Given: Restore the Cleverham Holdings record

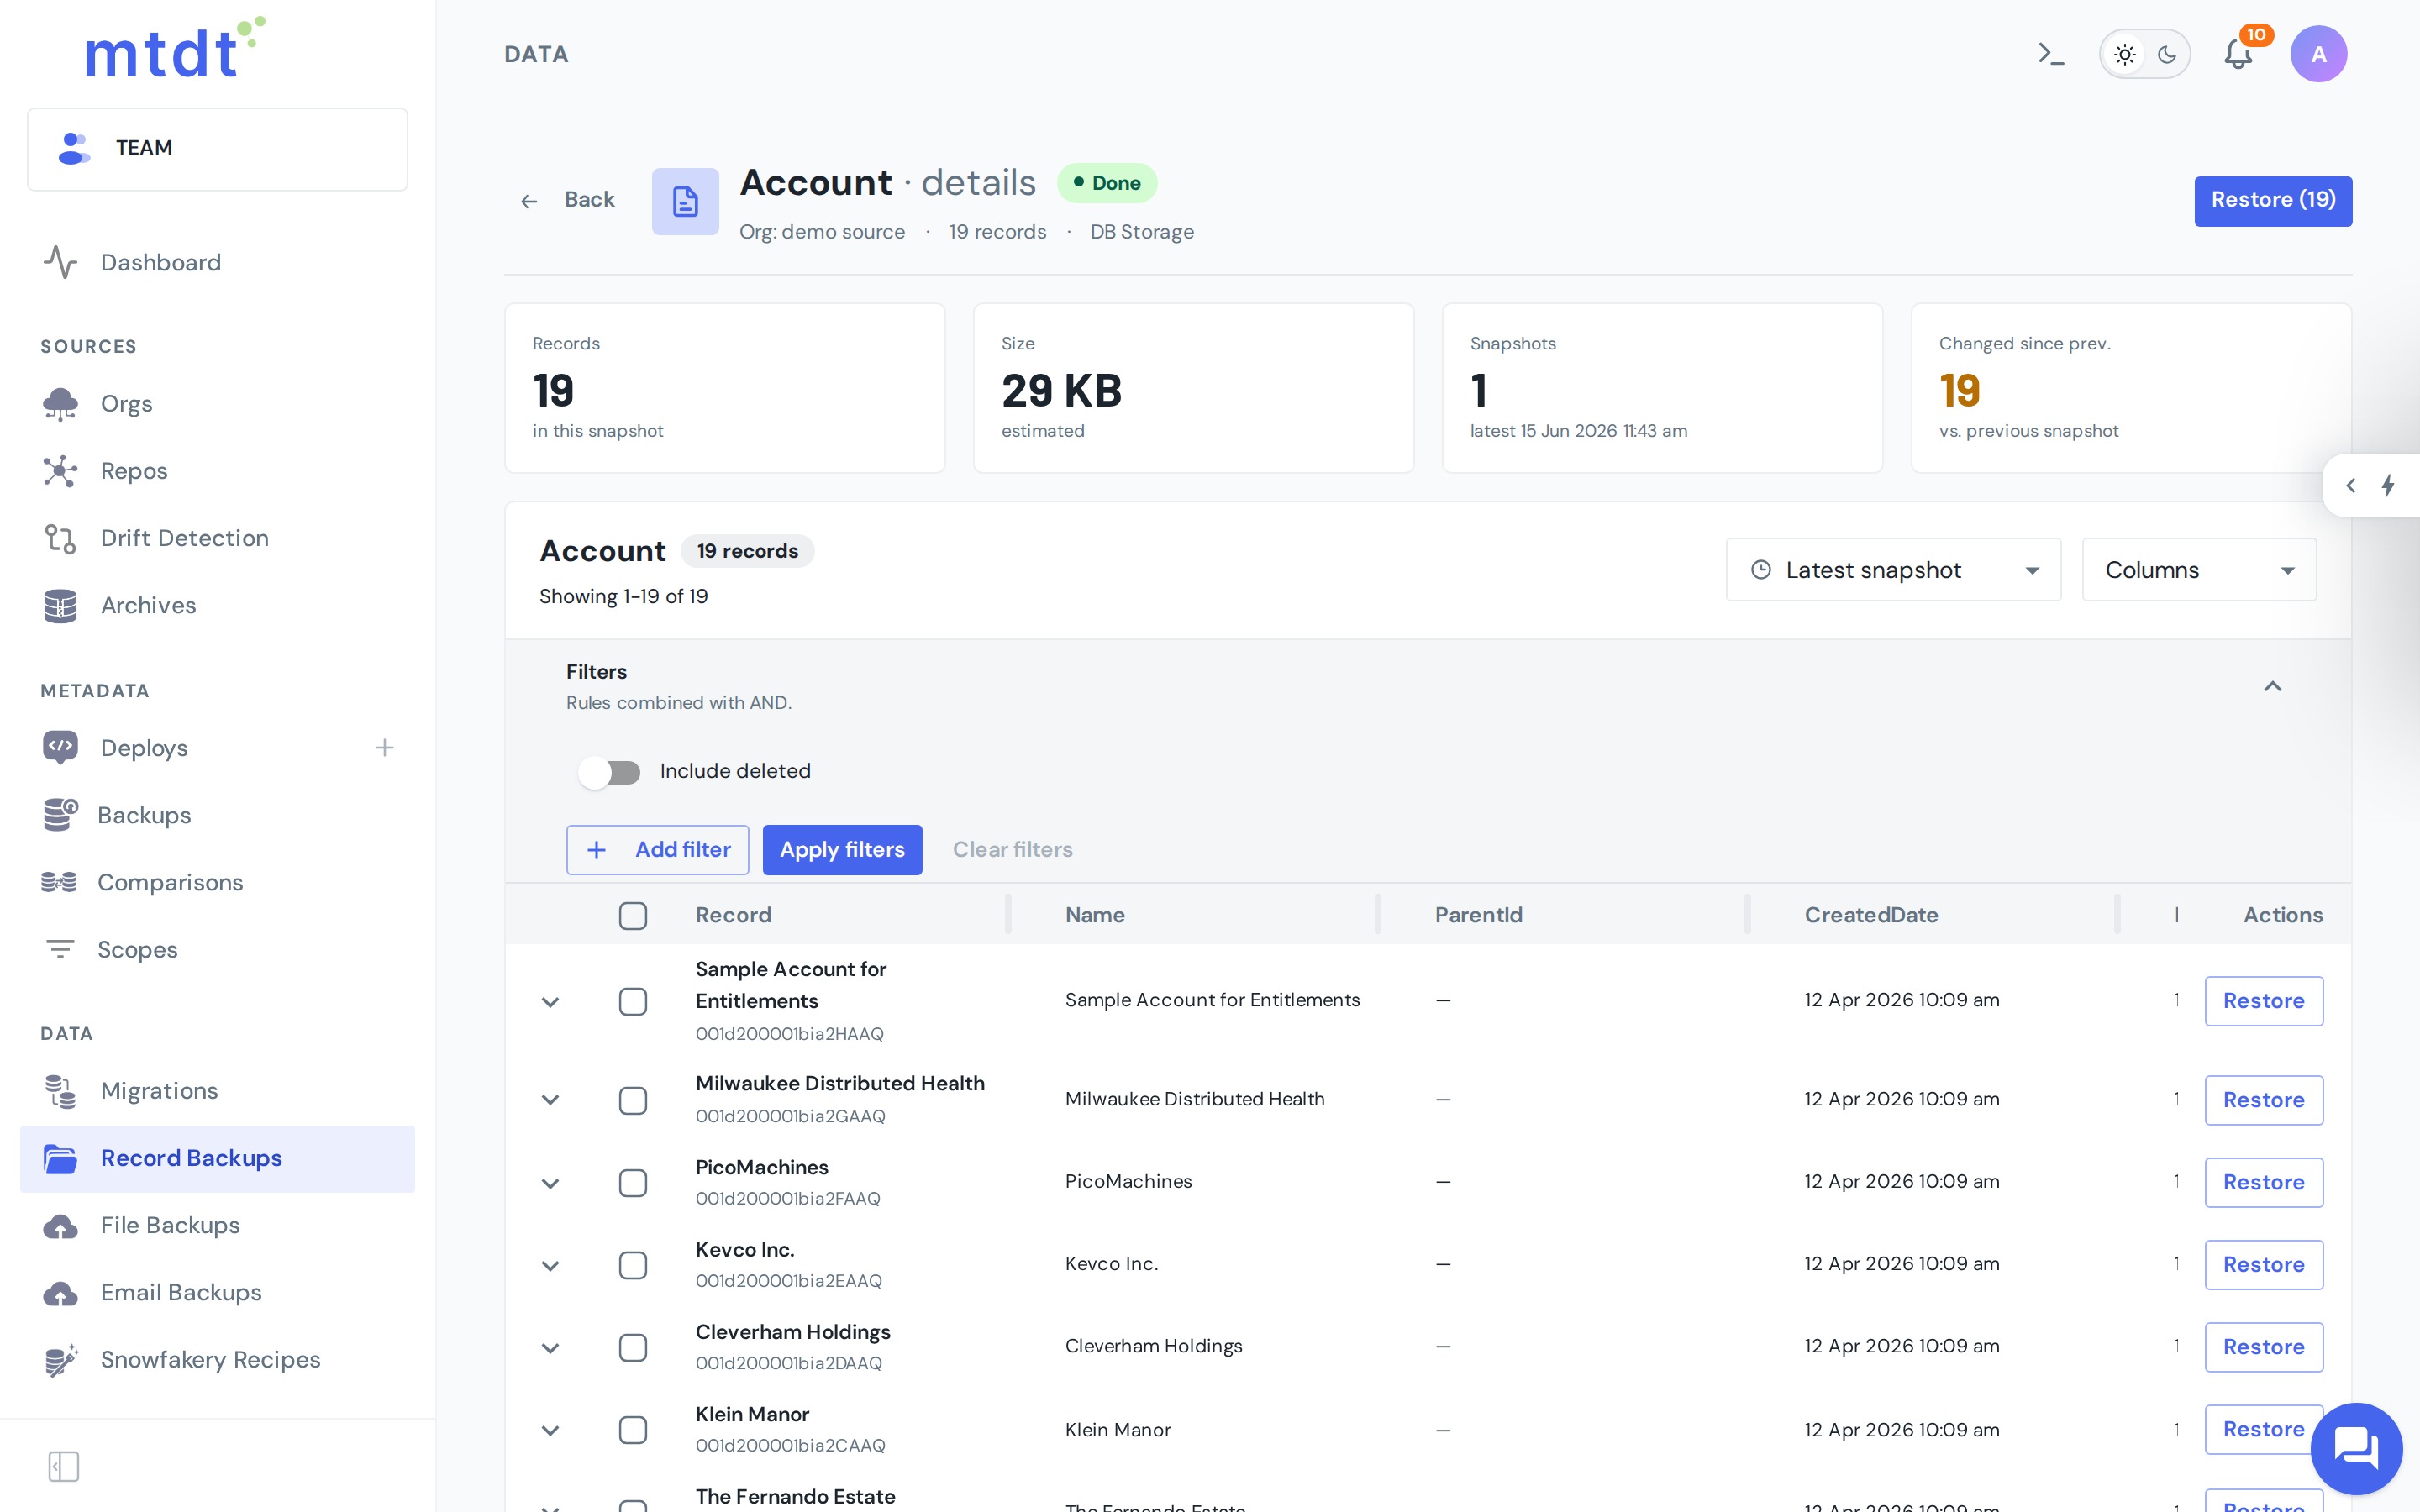Looking at the screenshot, I should [2263, 1347].
